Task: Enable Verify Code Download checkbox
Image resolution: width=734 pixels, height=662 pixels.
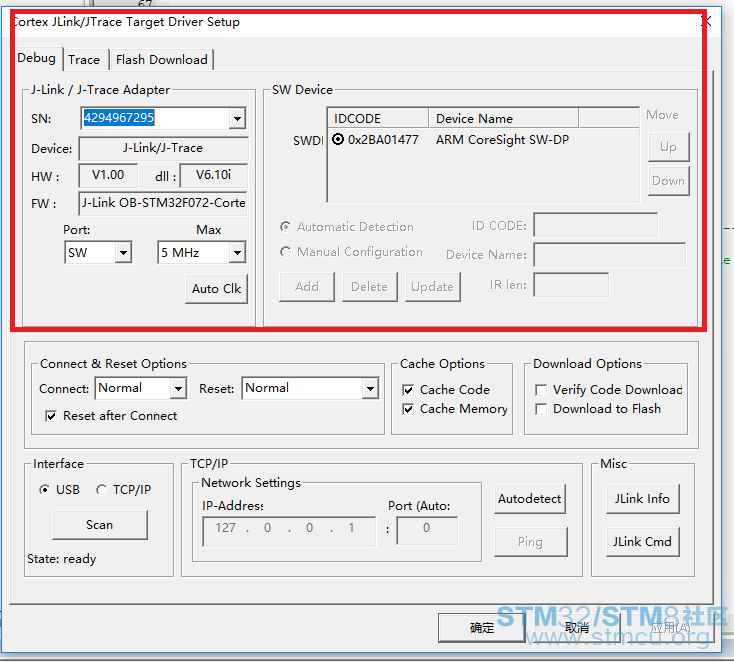Action: [541, 390]
